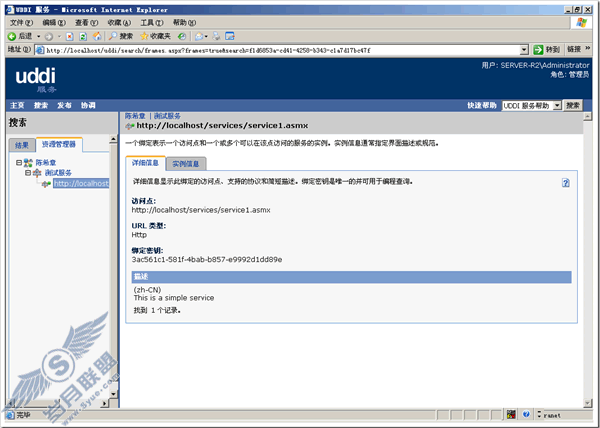Refresh the page with green arrows icon
This screenshot has height=428, width=600.
[83, 36]
